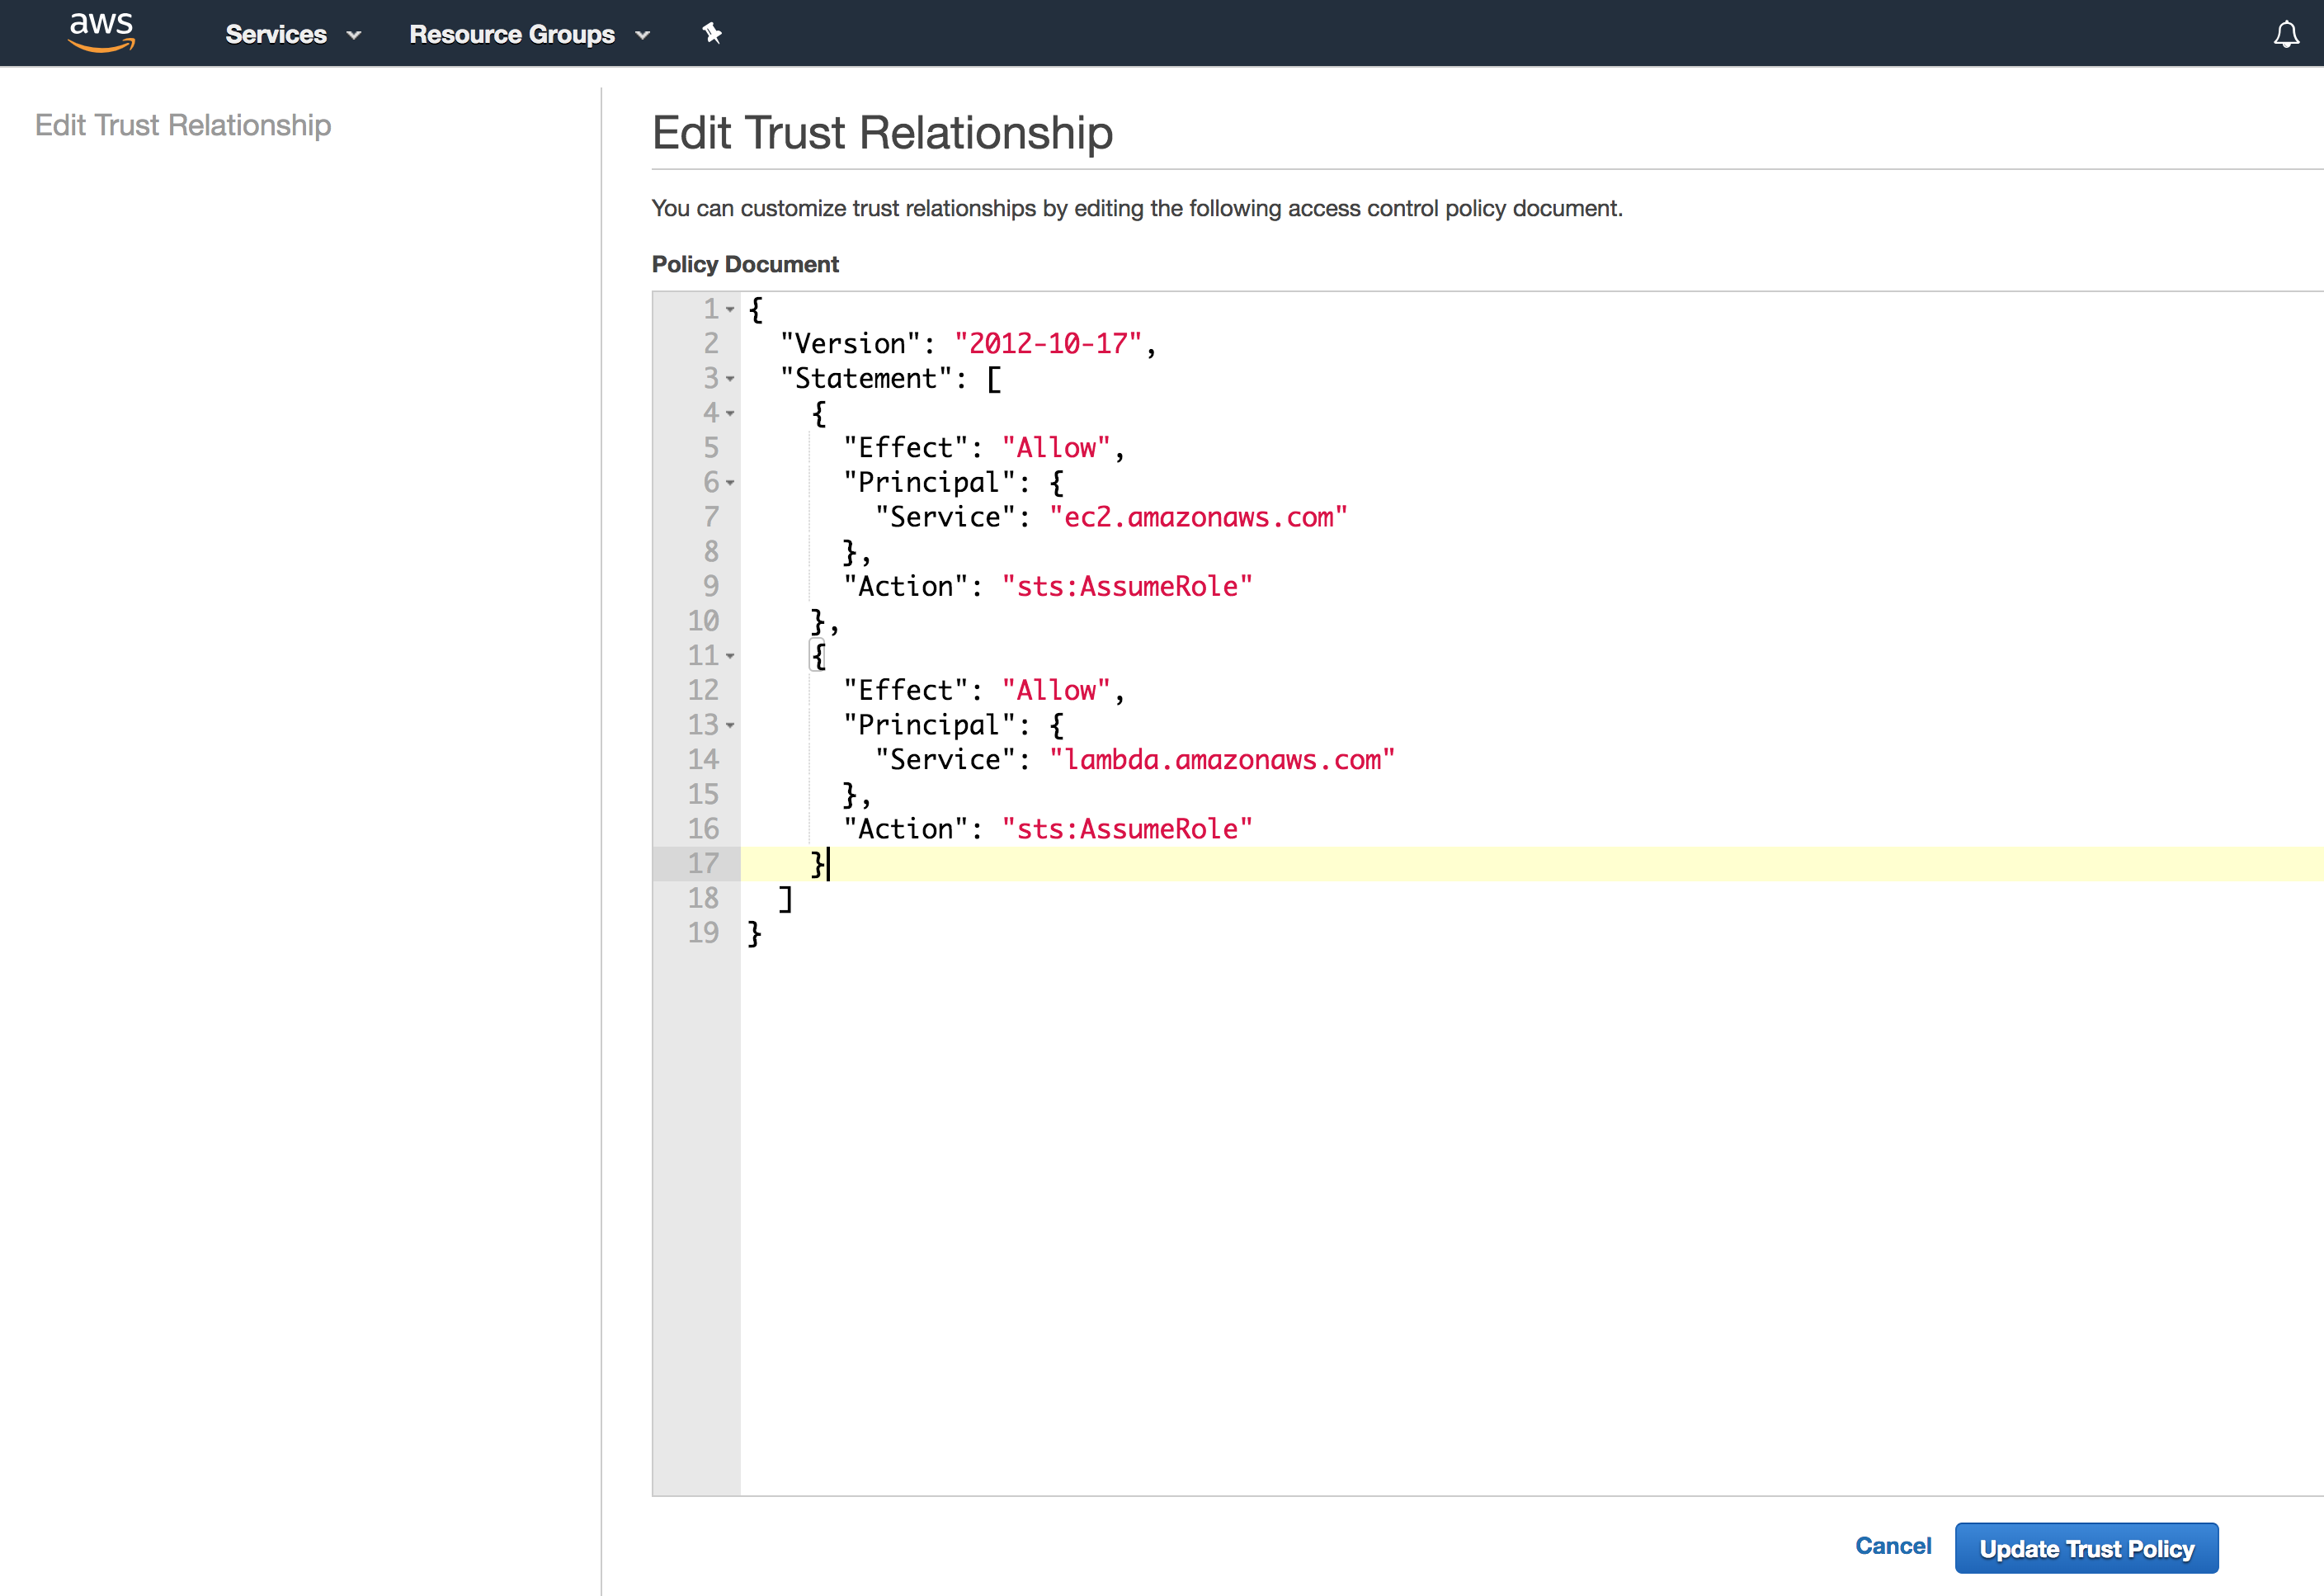Open the Resource Groups menu

click(512, 34)
